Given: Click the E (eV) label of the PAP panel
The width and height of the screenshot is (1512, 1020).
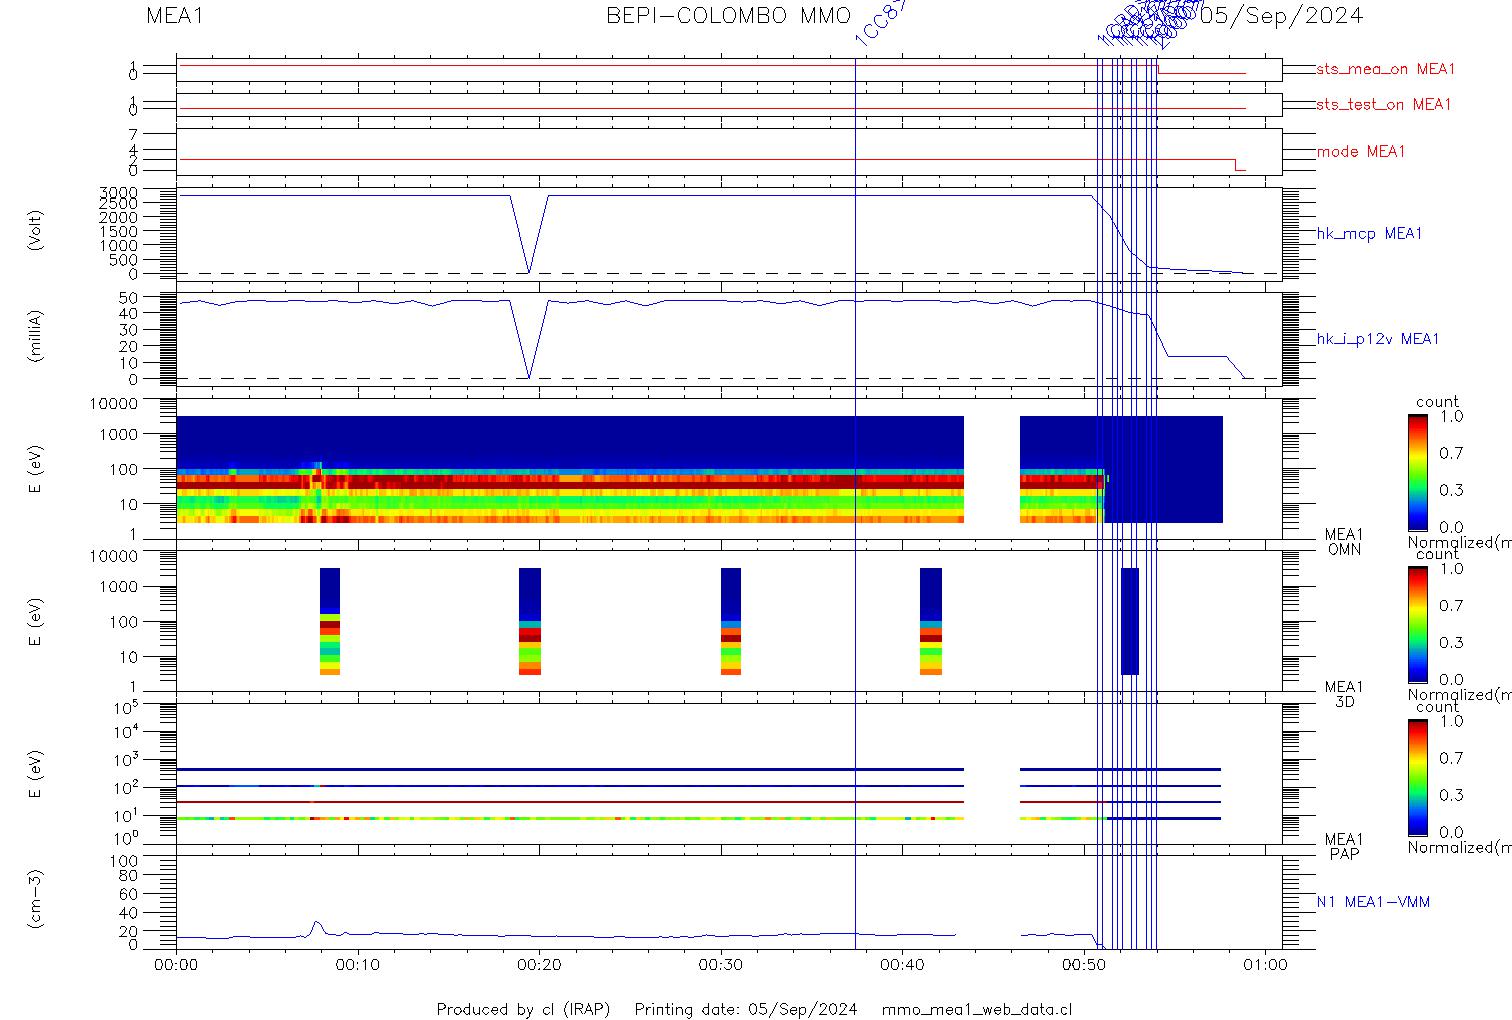Looking at the screenshot, I should click(x=36, y=774).
